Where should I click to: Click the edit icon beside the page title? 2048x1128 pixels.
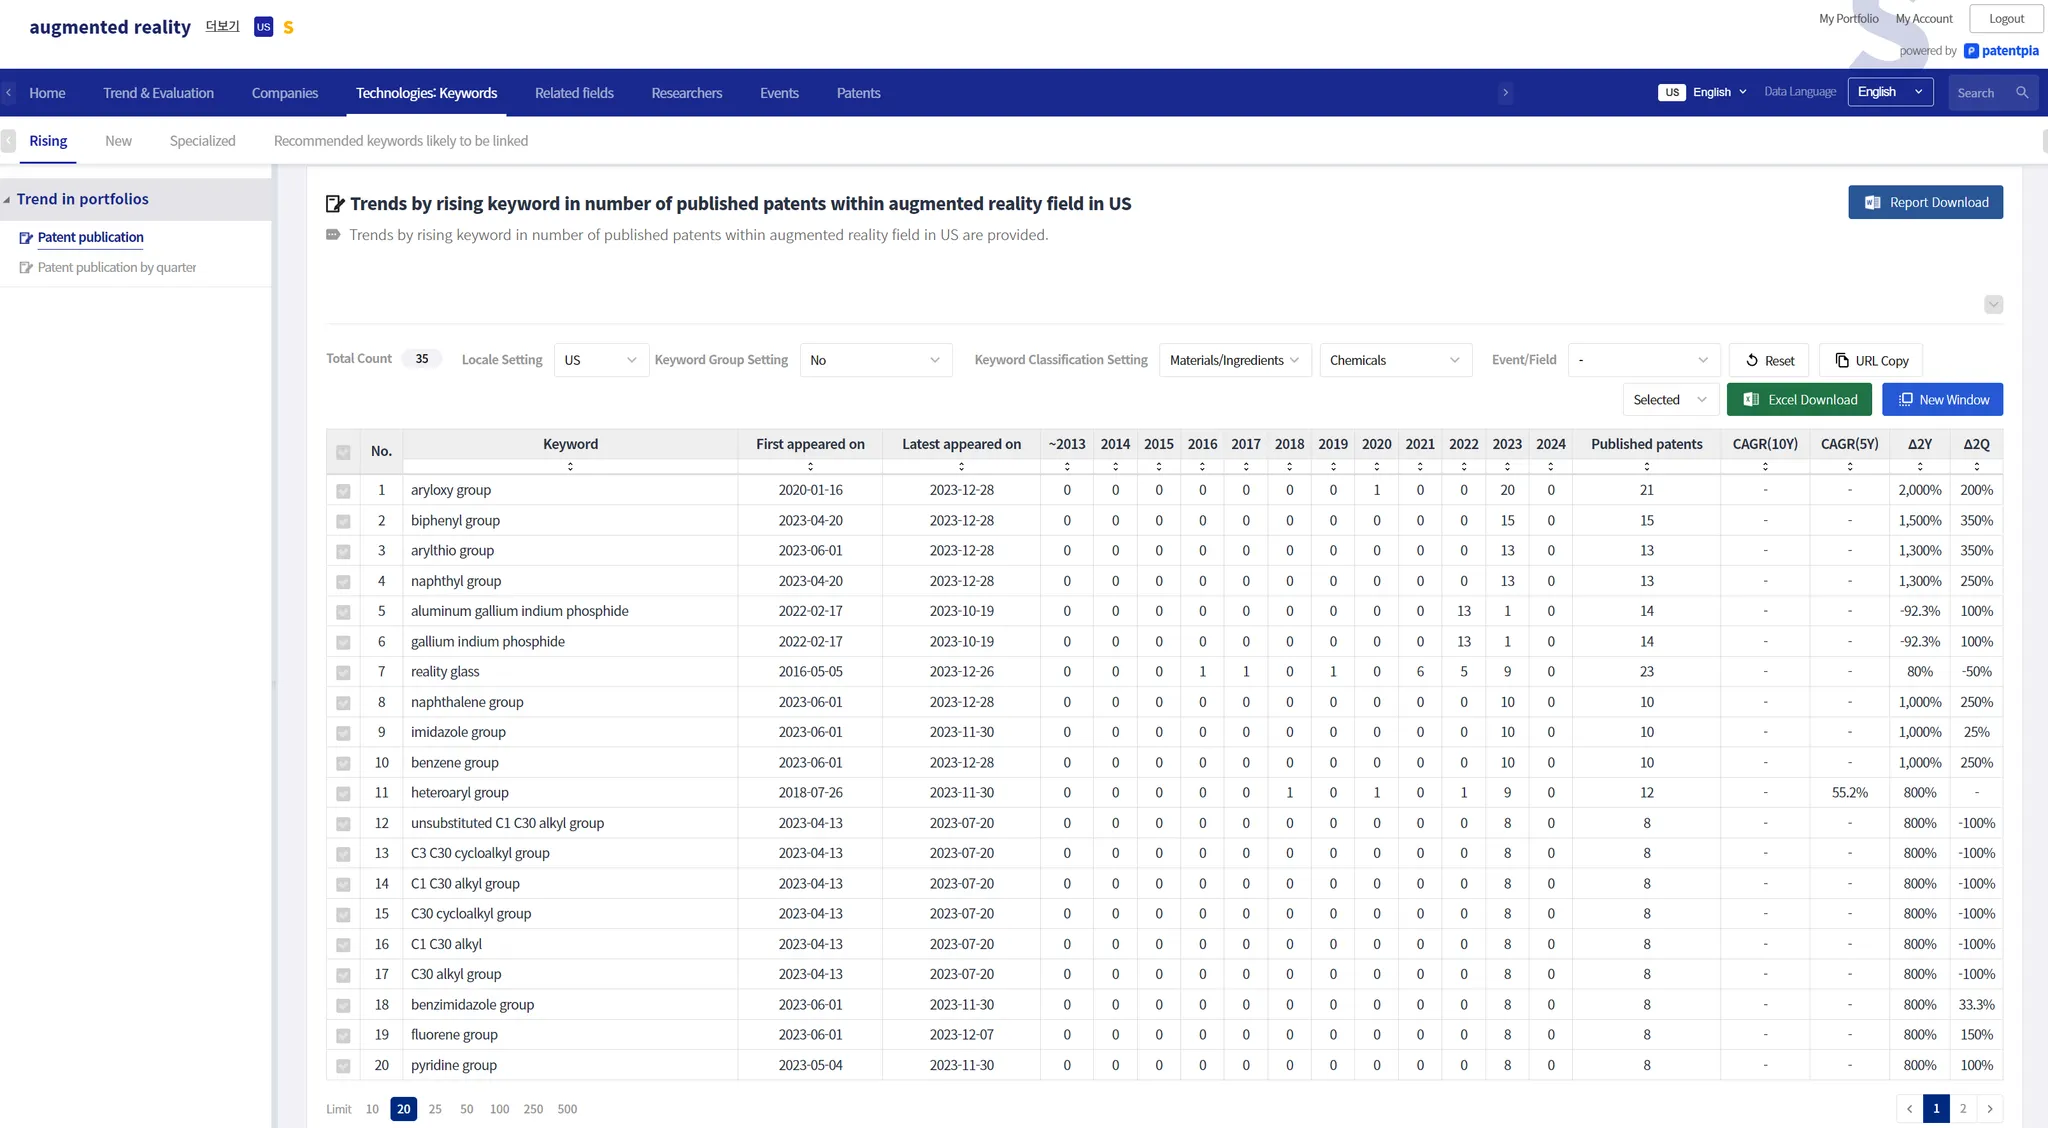coord(335,204)
